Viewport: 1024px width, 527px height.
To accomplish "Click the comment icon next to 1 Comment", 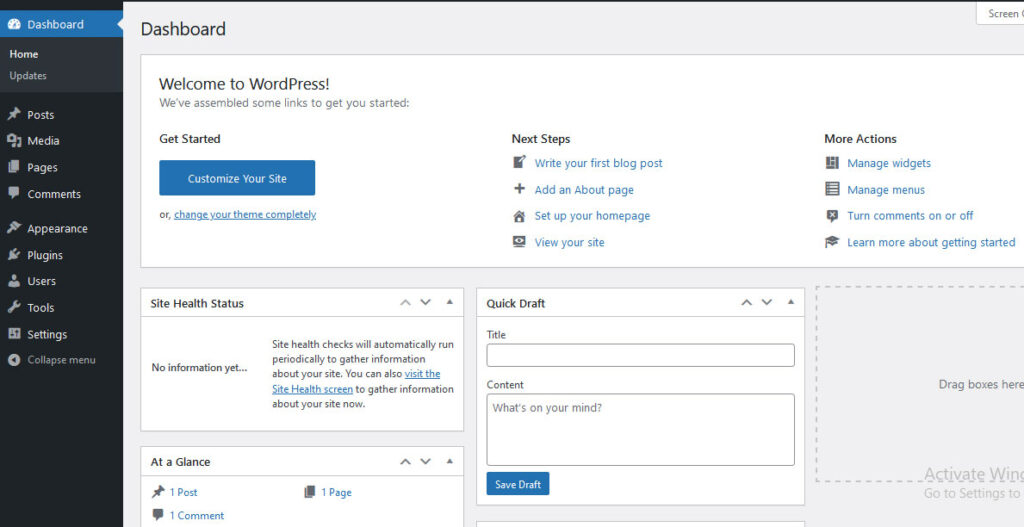I will coord(158,515).
